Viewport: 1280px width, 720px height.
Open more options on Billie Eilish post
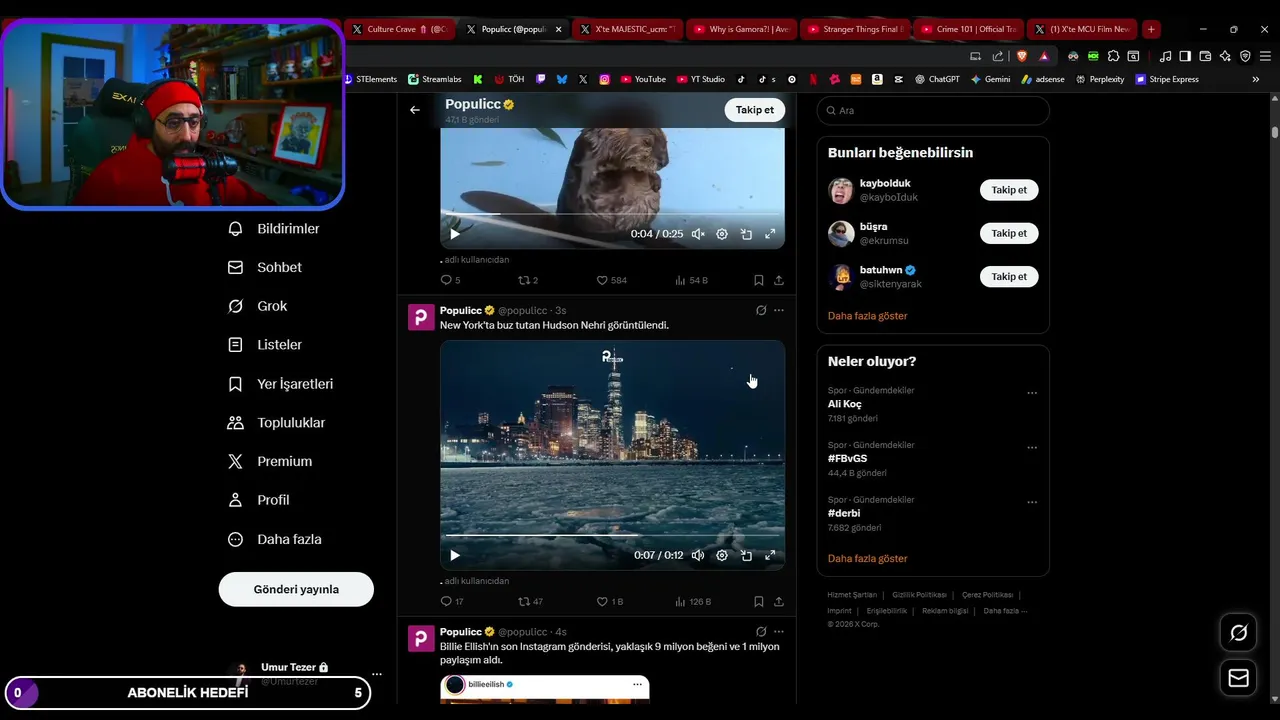[779, 632]
